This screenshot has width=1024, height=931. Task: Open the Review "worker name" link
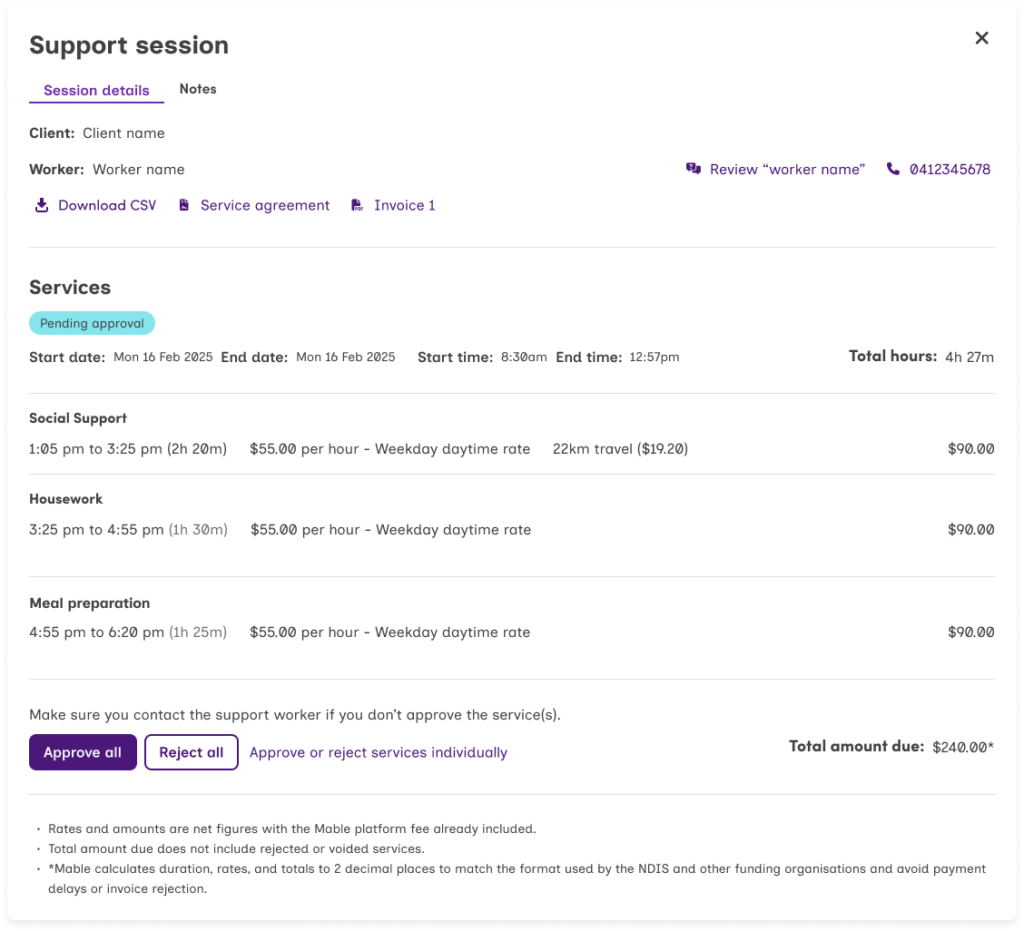tap(787, 169)
